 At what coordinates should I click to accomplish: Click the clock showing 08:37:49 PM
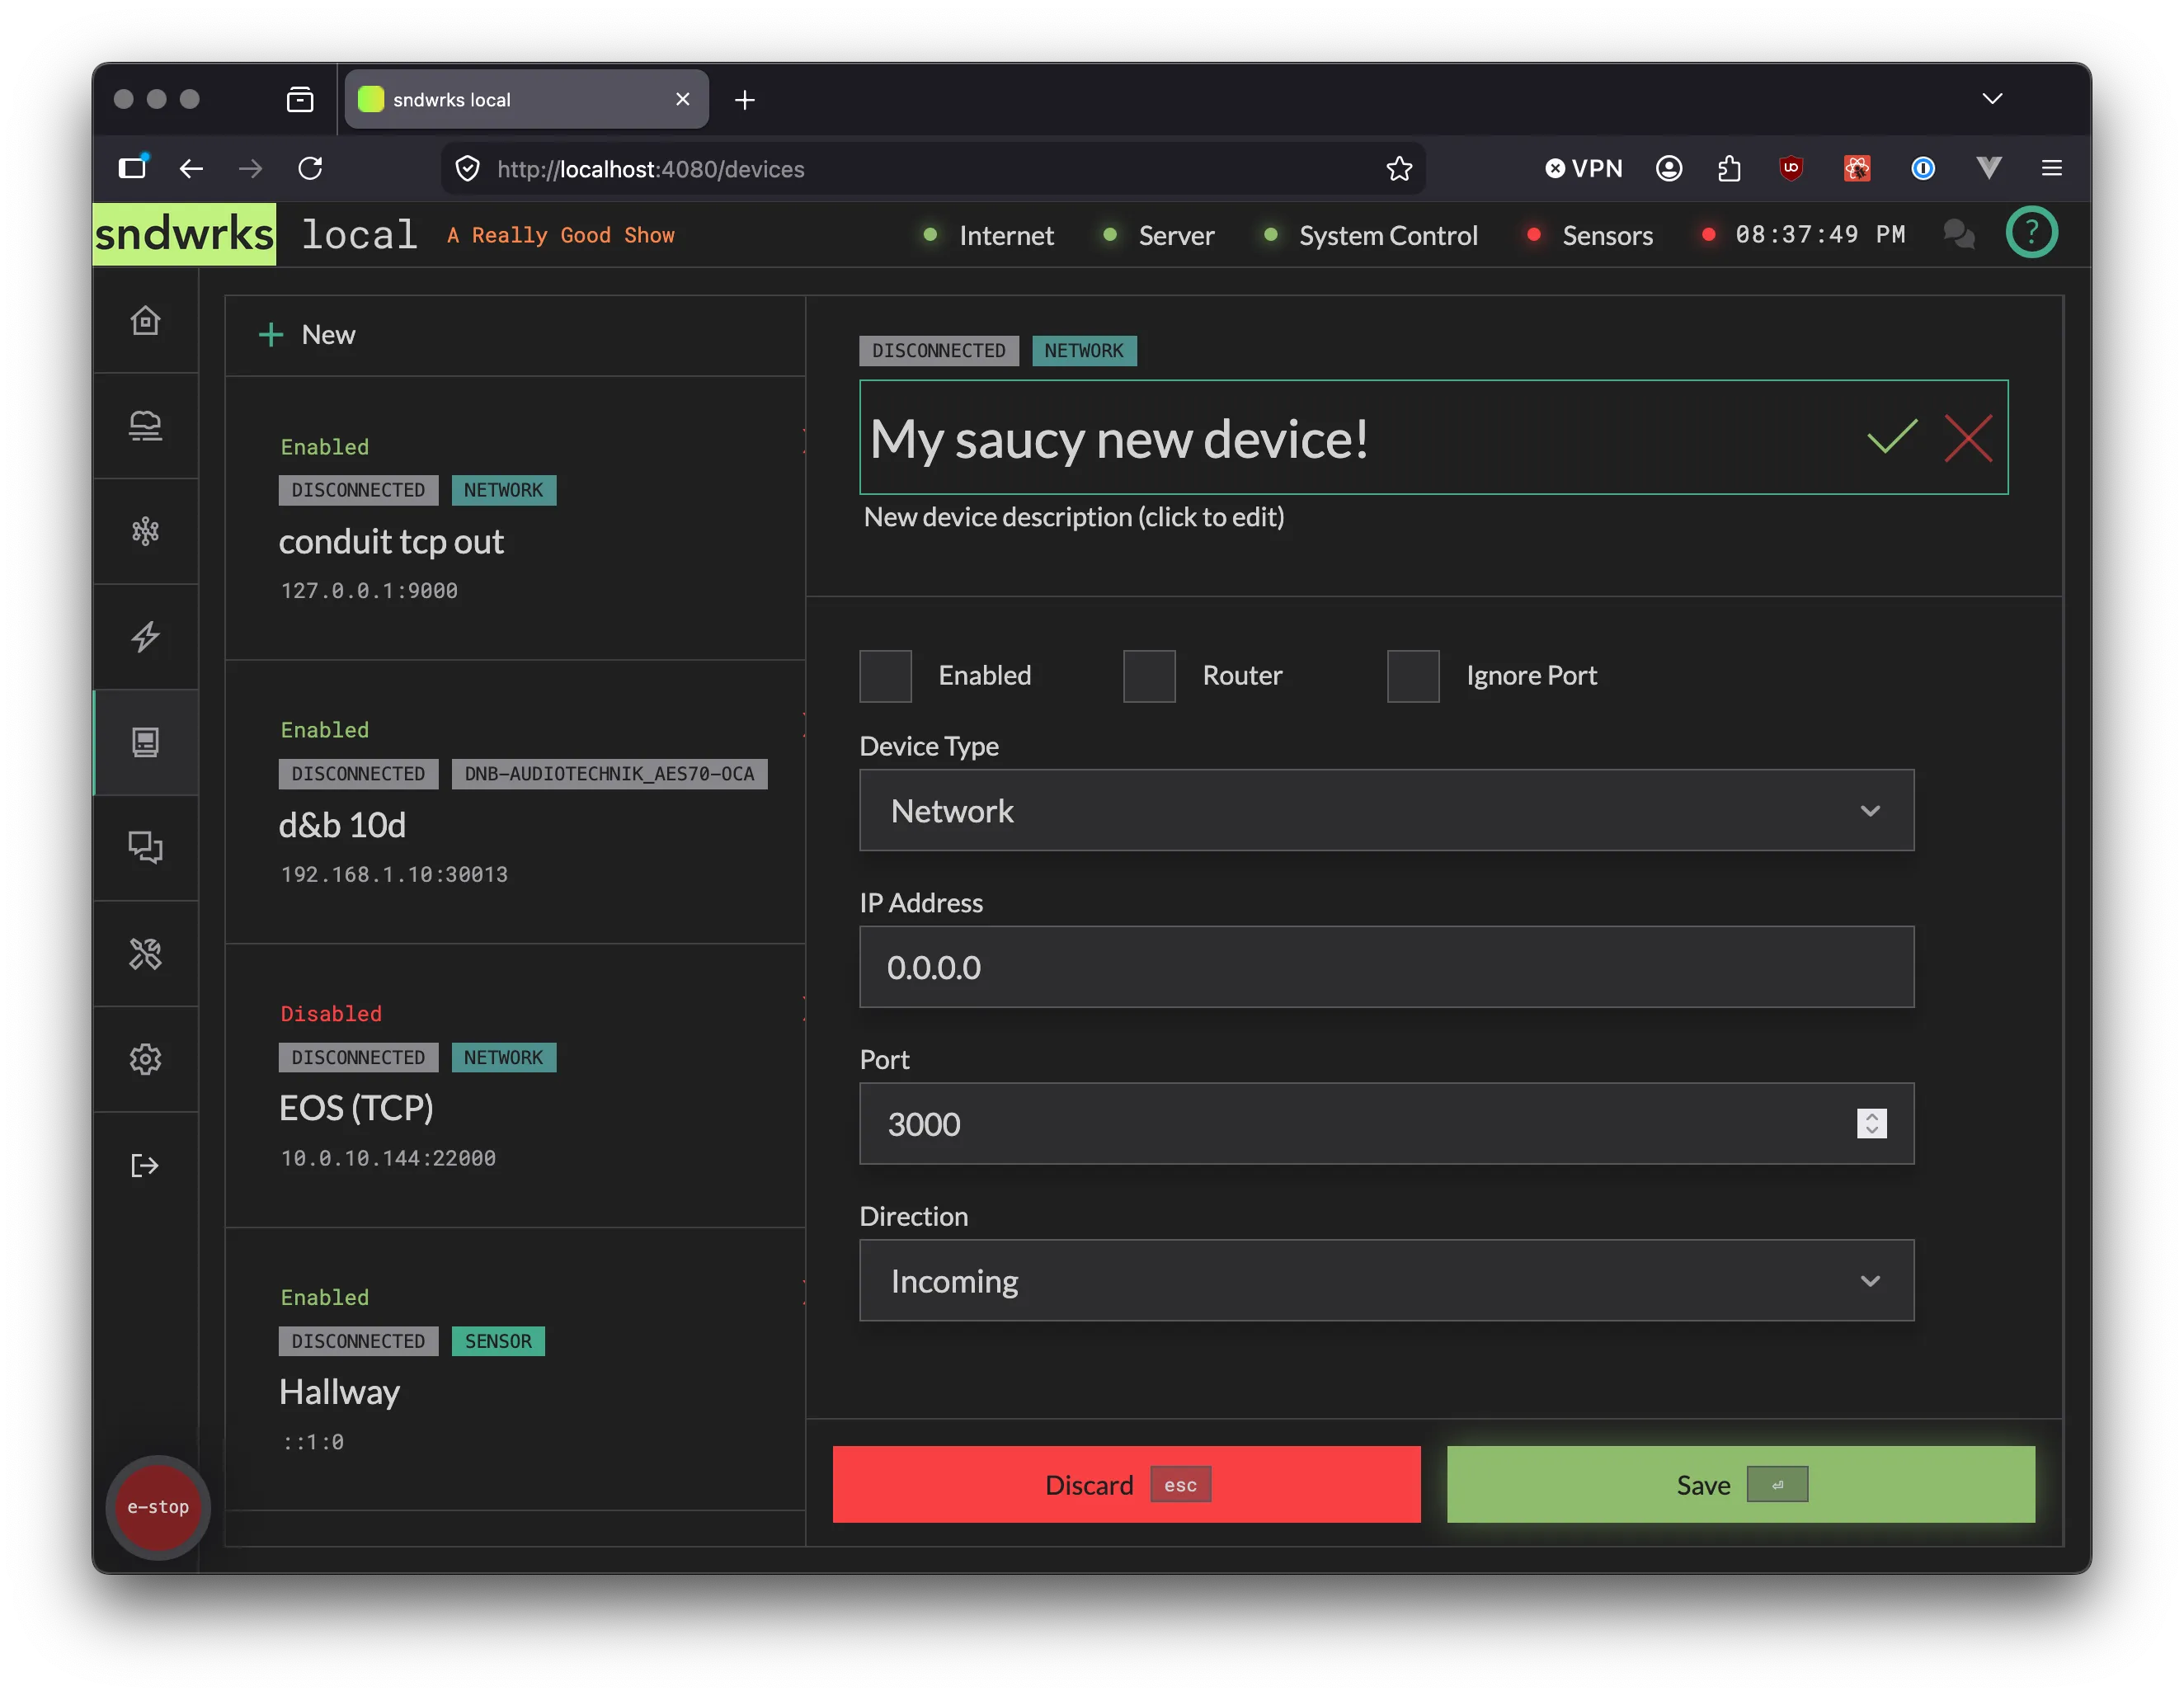(1820, 234)
